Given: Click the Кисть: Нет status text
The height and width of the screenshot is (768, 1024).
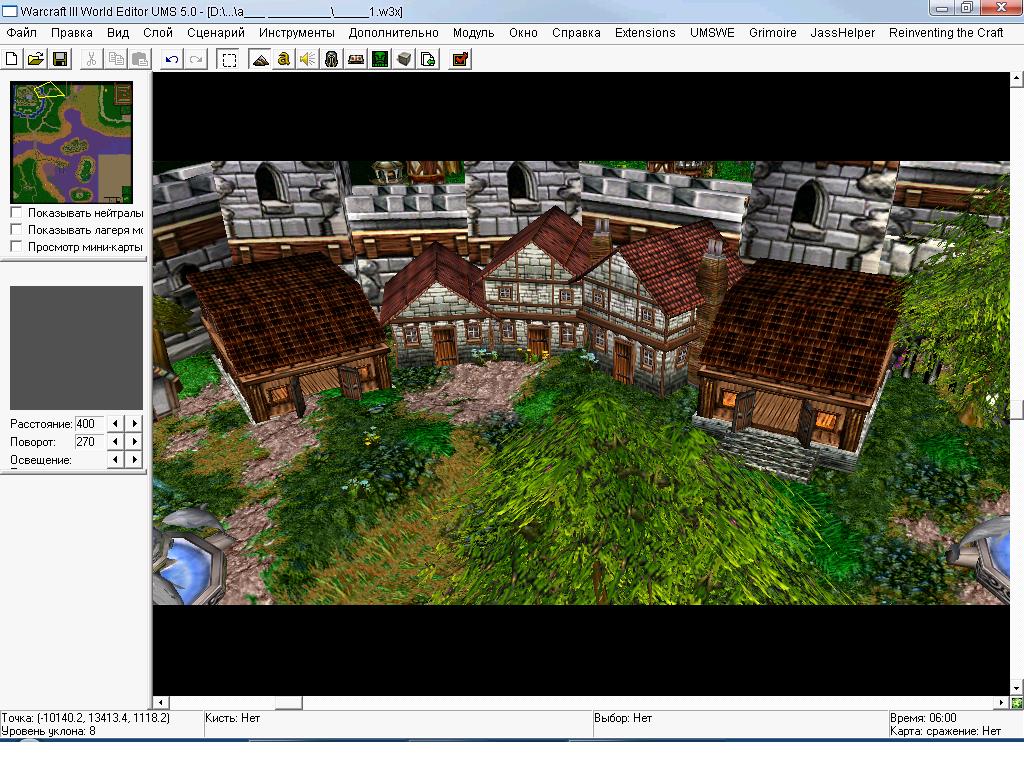Looking at the screenshot, I should point(232,718).
